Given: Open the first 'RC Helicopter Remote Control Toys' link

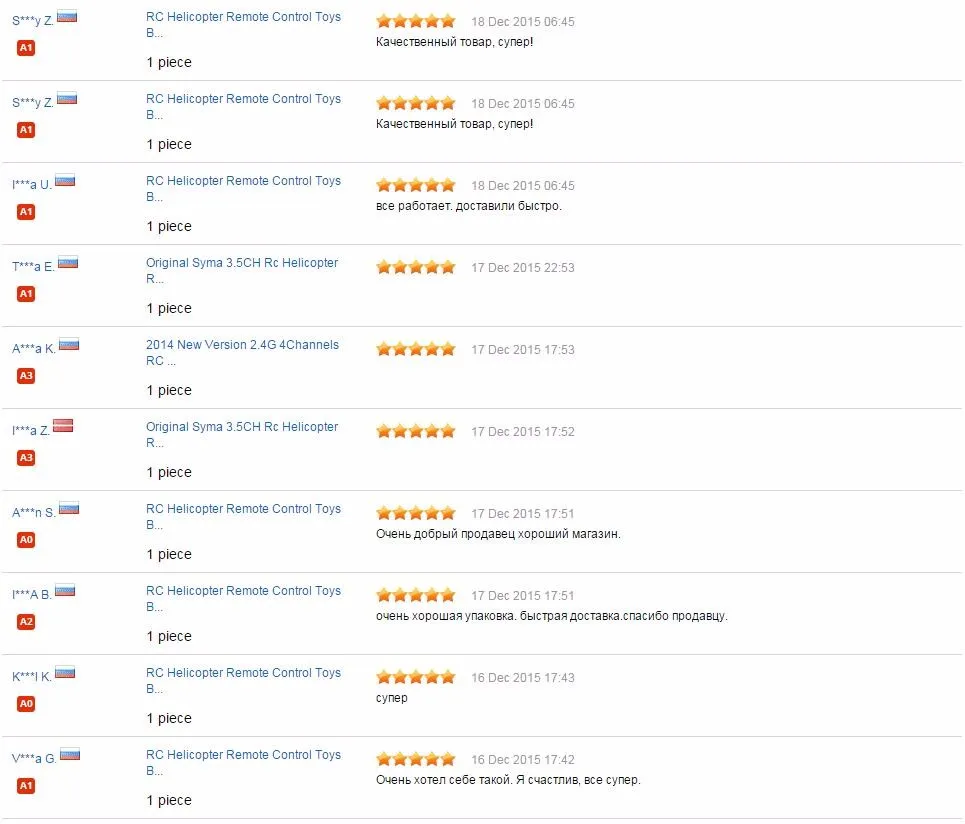Looking at the screenshot, I should (243, 25).
